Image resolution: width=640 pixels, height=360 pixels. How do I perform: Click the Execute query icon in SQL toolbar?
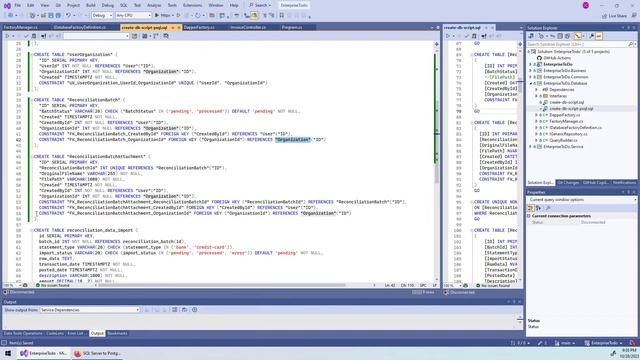[x=7, y=36]
